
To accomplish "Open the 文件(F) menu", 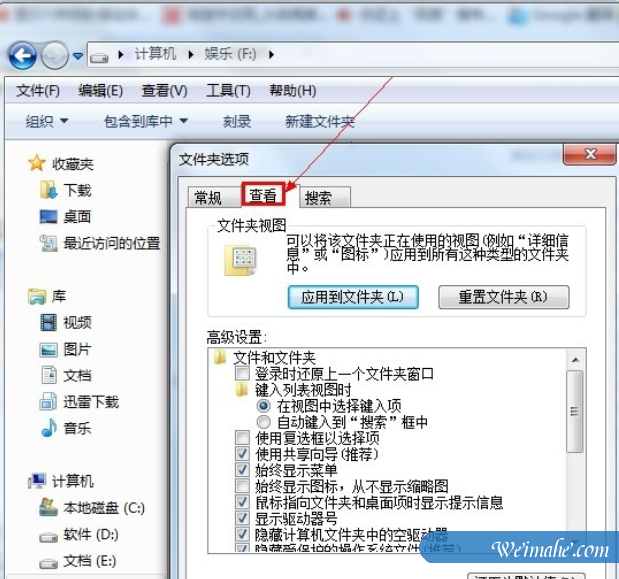I will click(38, 91).
